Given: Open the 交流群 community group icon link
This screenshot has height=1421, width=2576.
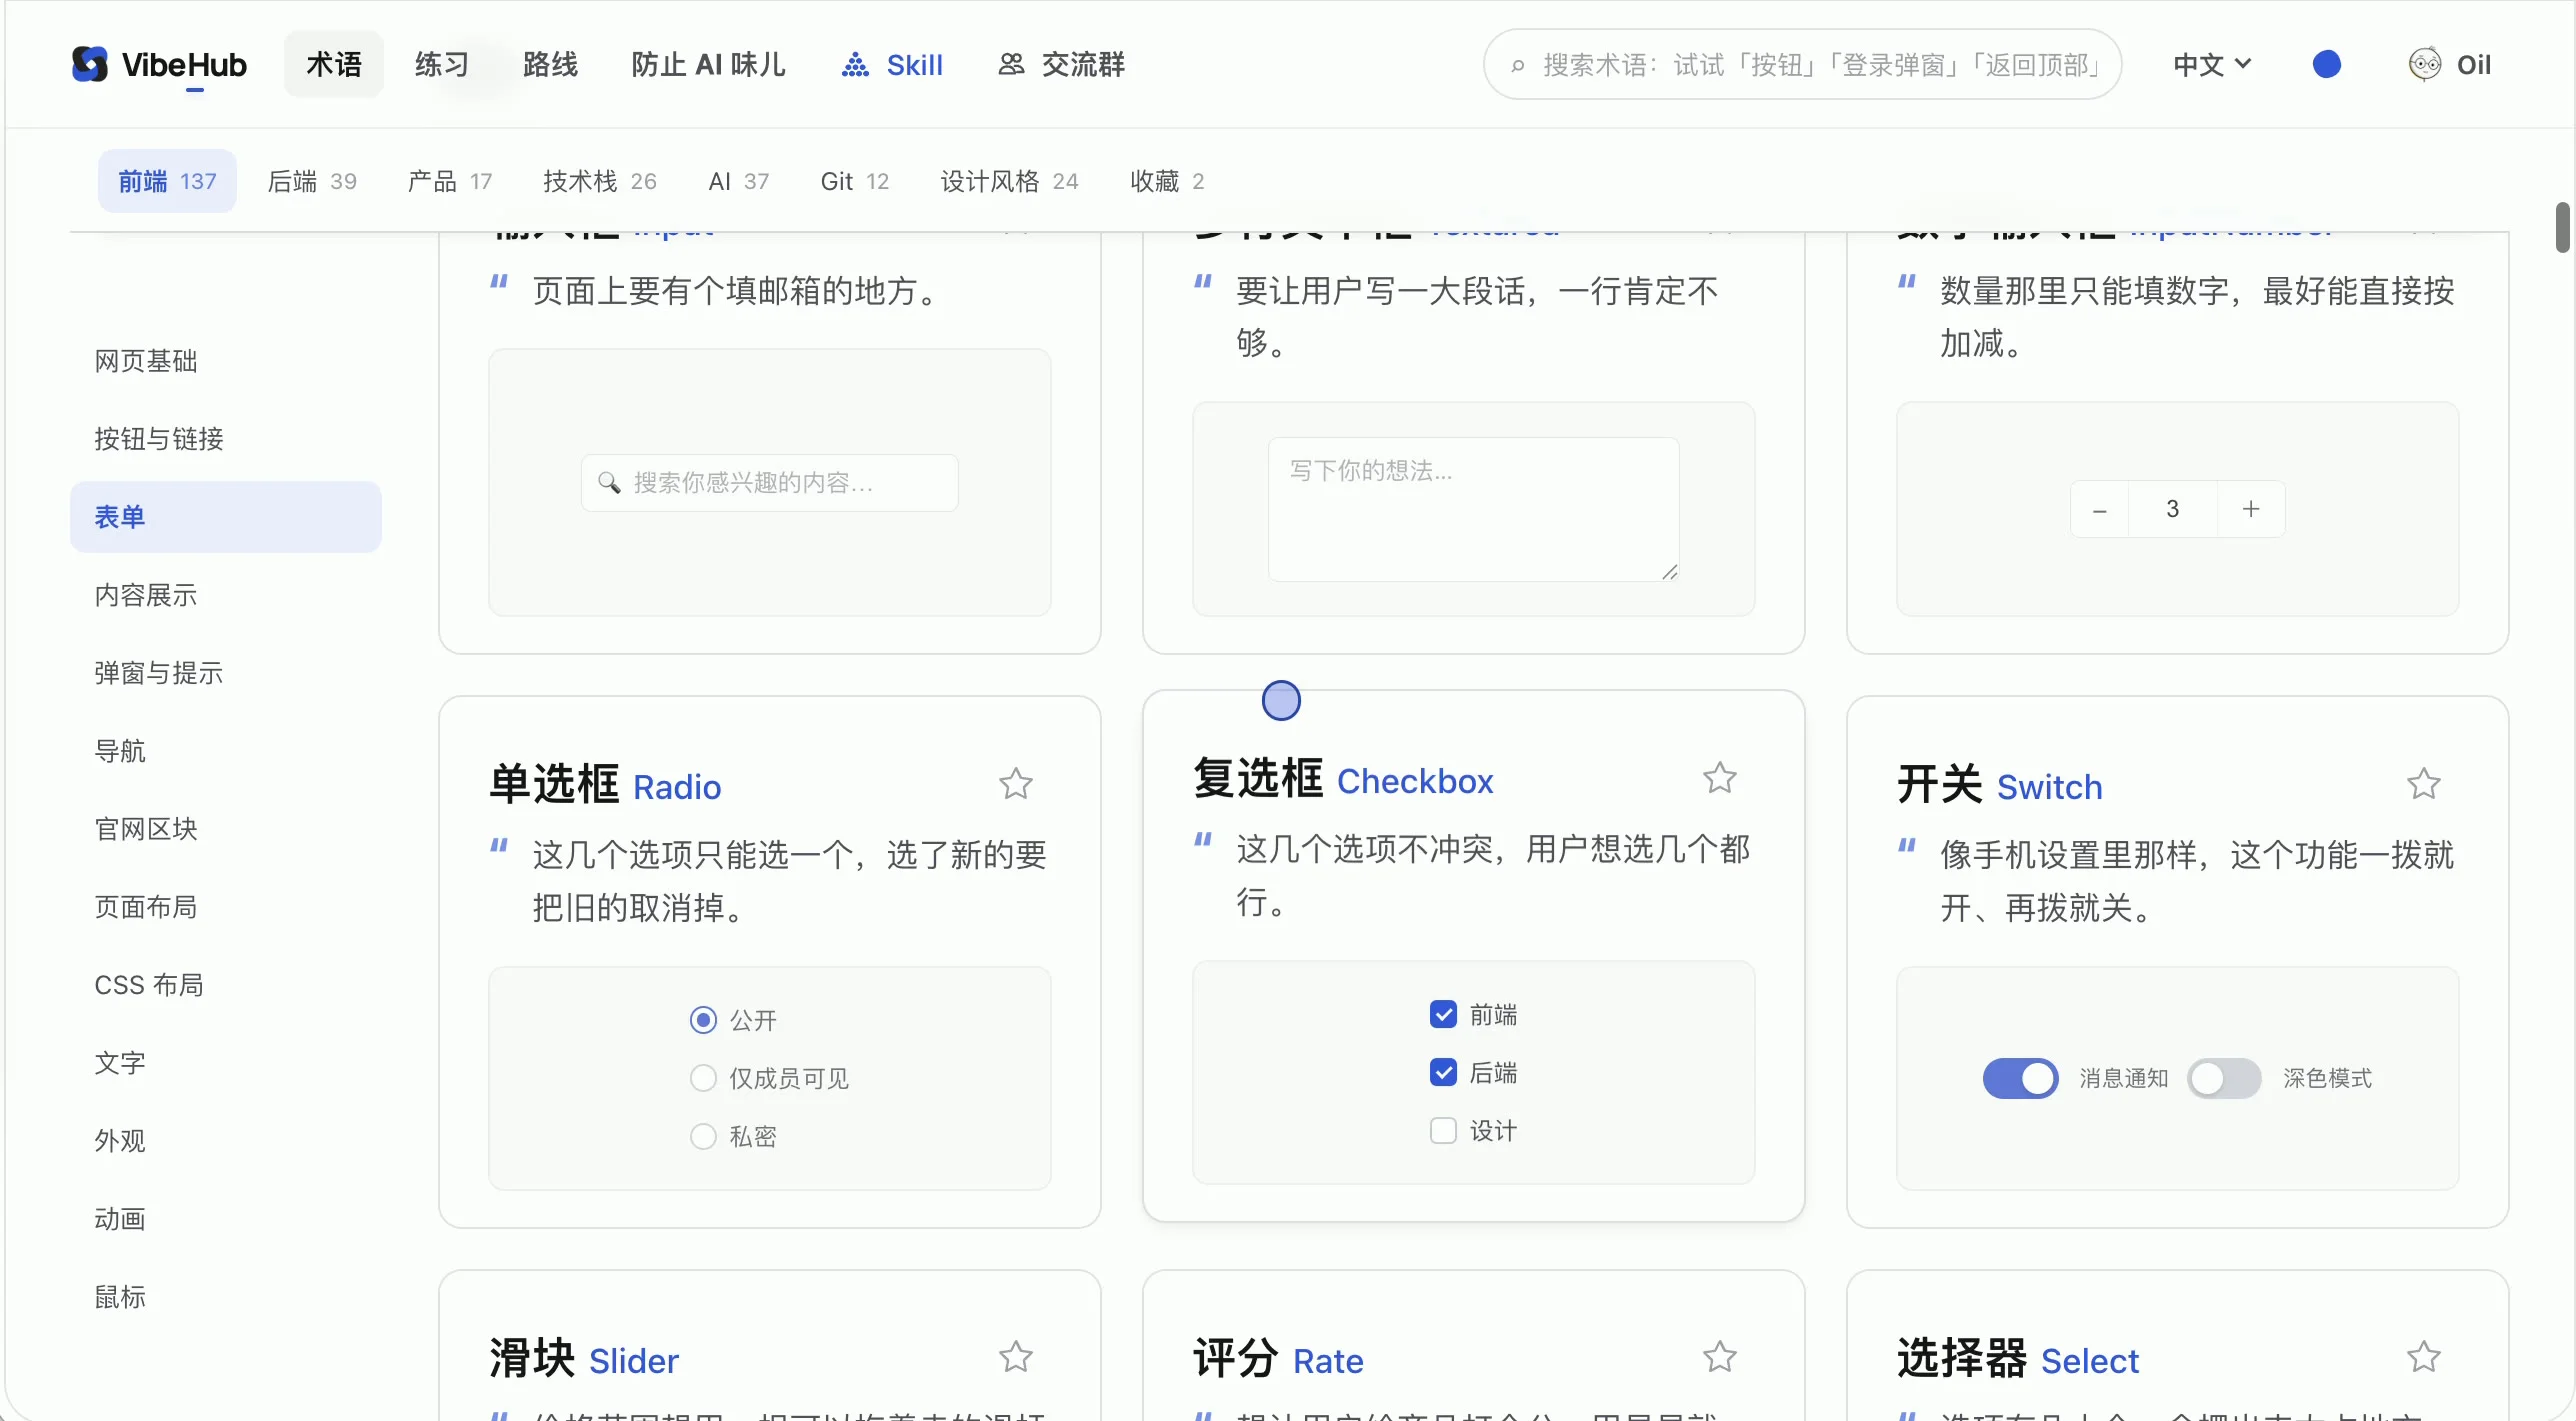Looking at the screenshot, I should 1011,65.
